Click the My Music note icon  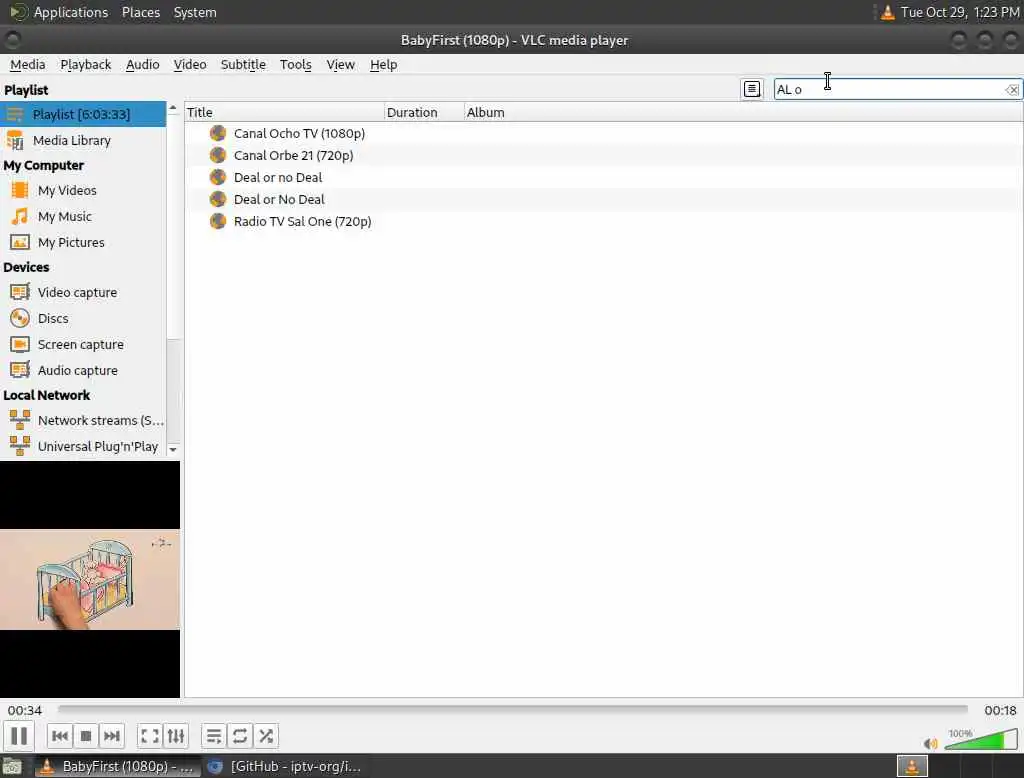click(x=20, y=216)
